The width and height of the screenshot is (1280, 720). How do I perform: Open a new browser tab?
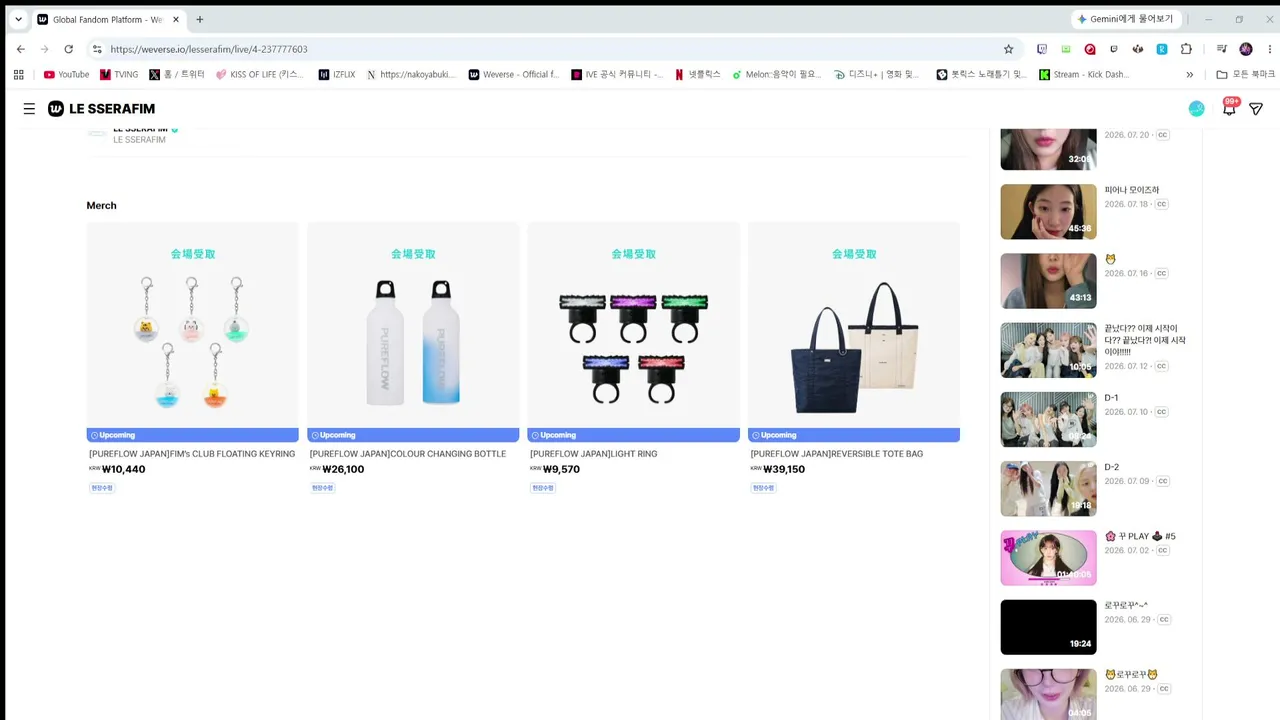(x=199, y=19)
